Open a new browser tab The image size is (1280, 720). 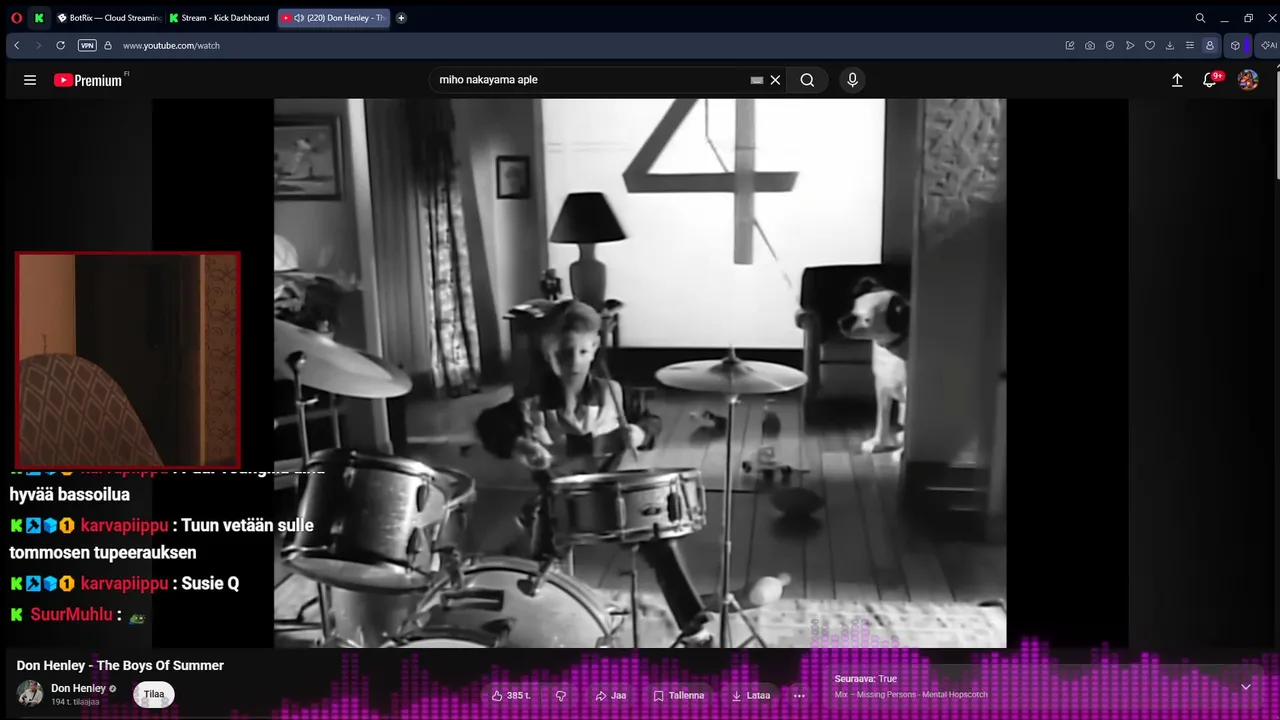(401, 18)
